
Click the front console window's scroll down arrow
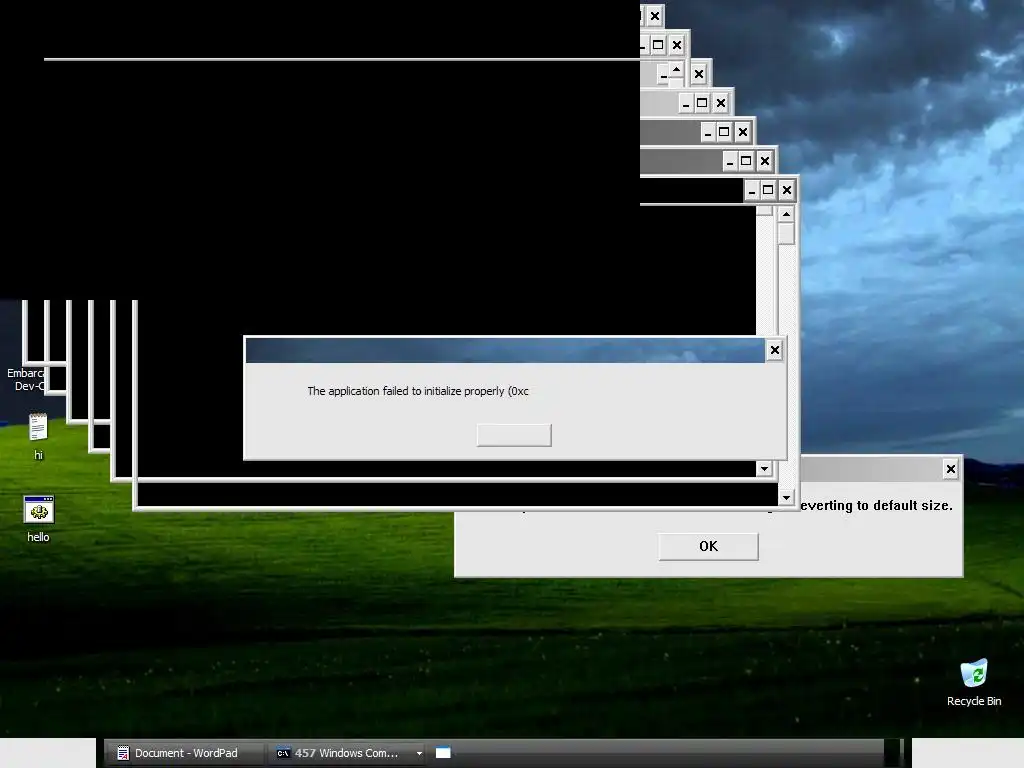[786, 498]
